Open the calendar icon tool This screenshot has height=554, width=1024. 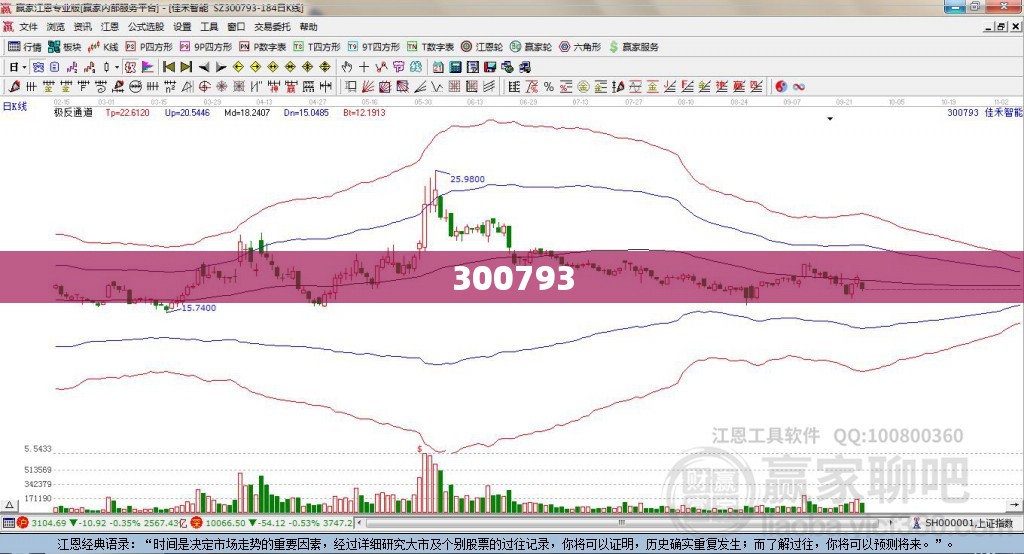(x=438, y=67)
